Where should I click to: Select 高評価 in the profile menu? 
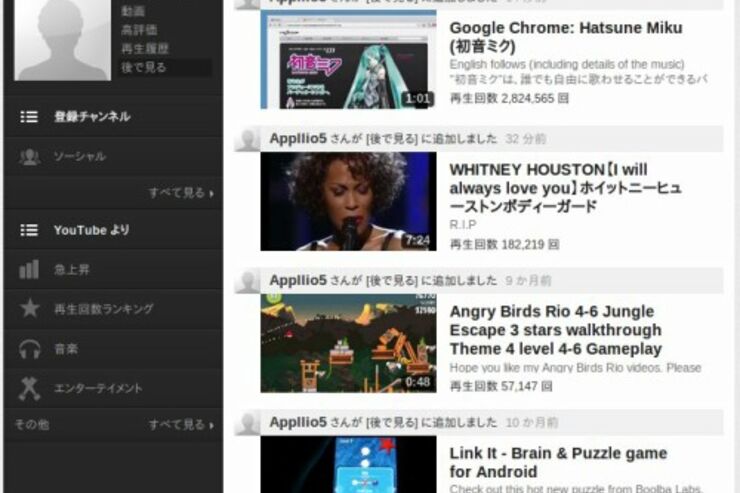[x=139, y=30]
